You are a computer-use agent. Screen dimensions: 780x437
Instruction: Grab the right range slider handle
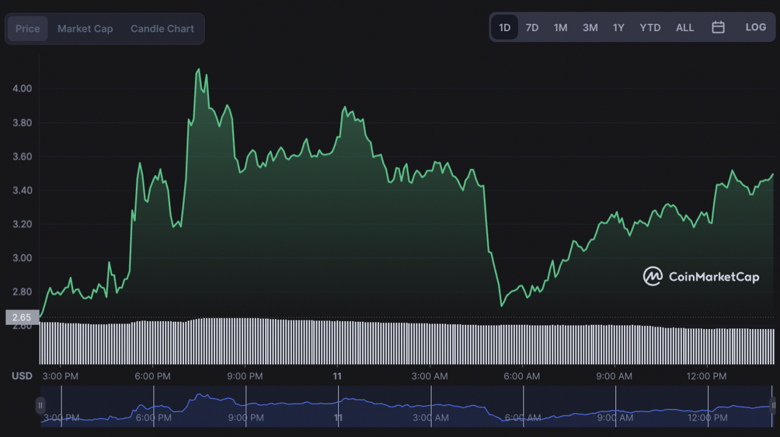774,405
